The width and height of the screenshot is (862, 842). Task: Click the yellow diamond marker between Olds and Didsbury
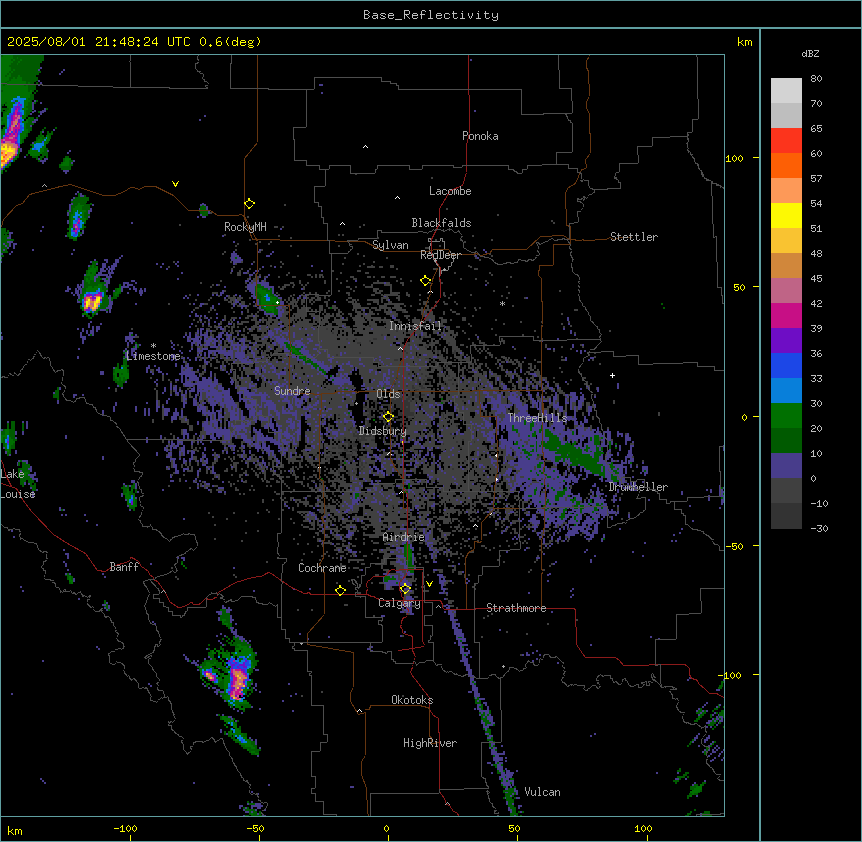point(388,417)
